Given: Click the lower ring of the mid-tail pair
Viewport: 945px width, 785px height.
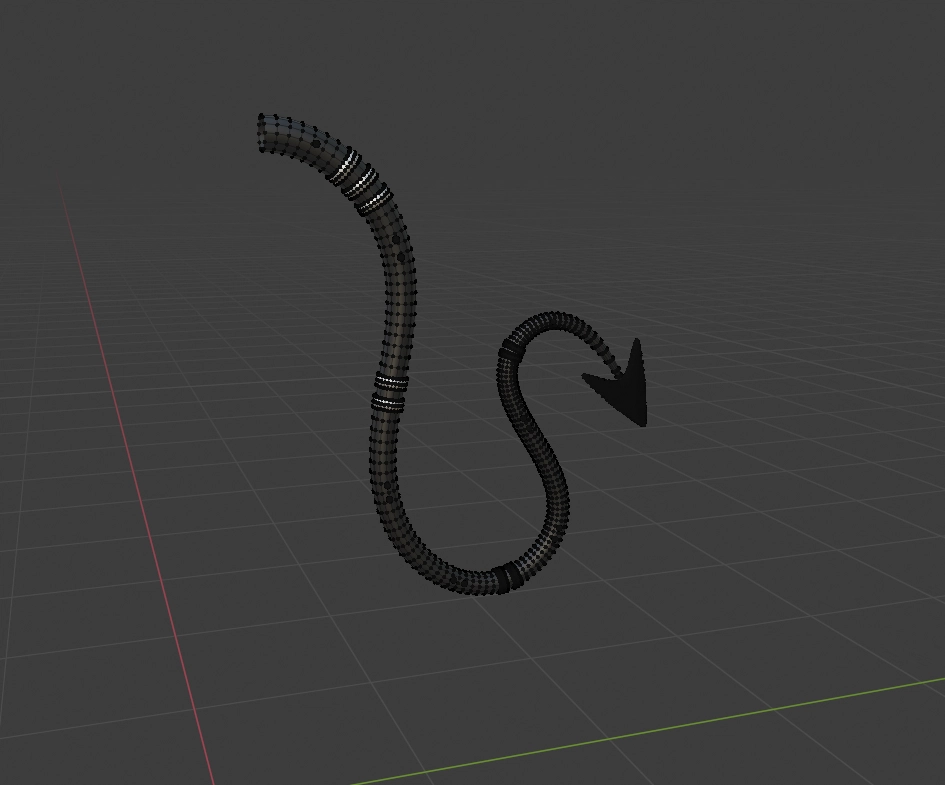Looking at the screenshot, I should (388, 402).
